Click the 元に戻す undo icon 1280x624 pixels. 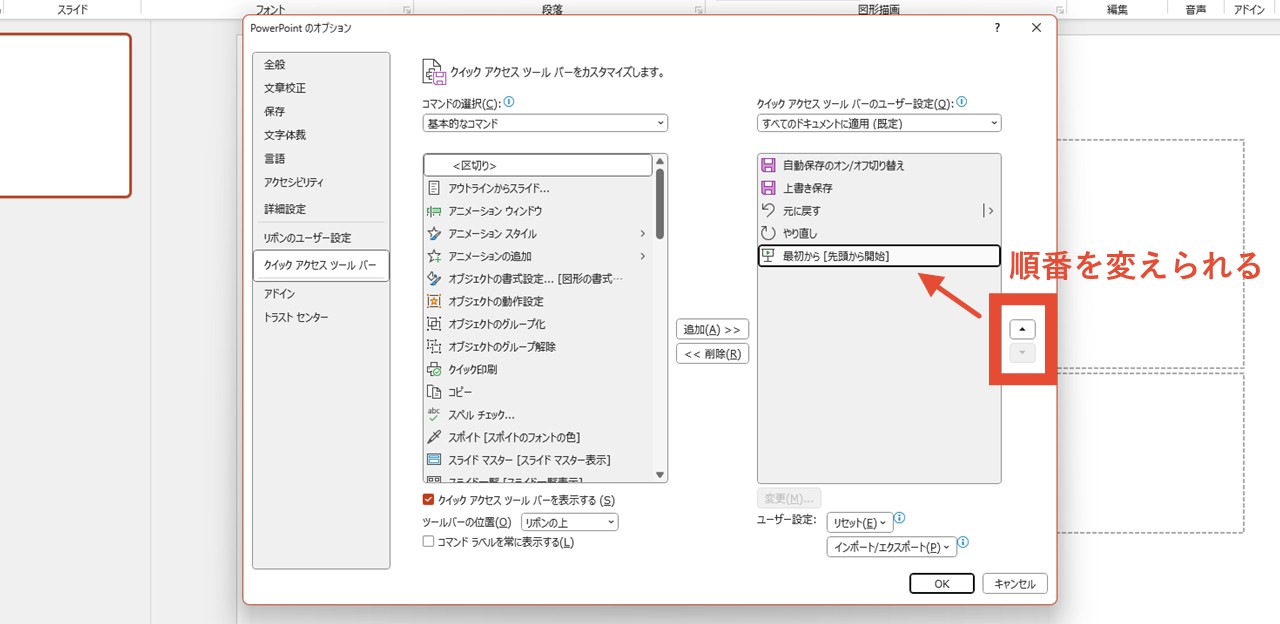[x=768, y=211]
